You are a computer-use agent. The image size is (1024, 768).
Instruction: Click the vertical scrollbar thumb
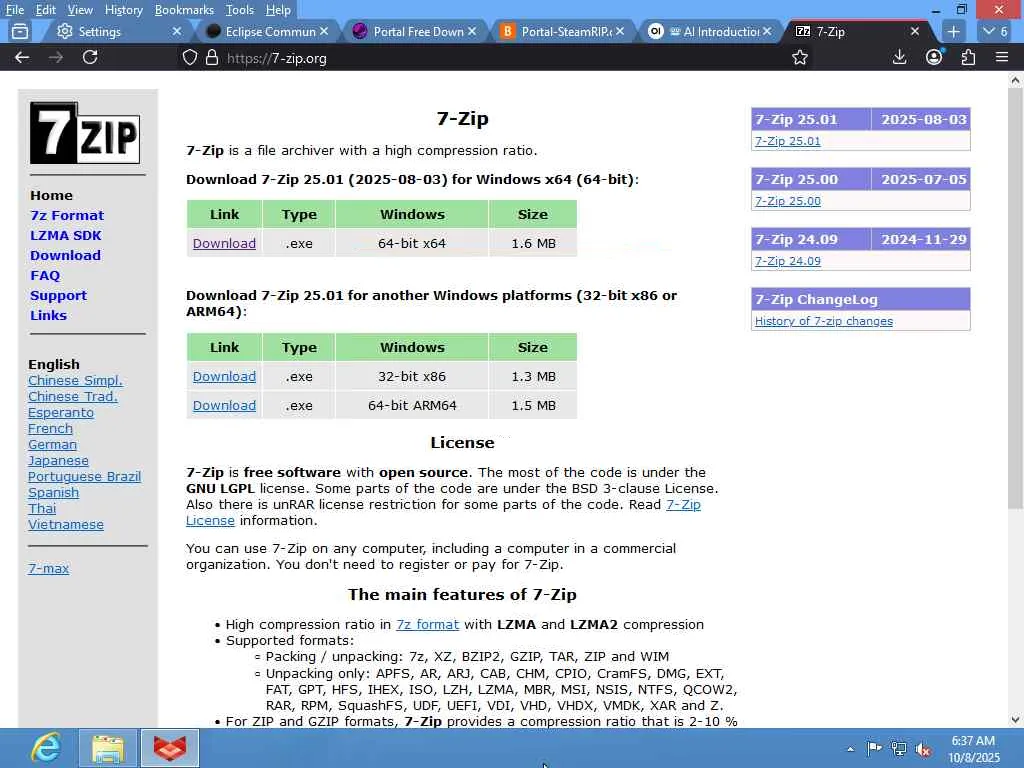click(x=1015, y=299)
